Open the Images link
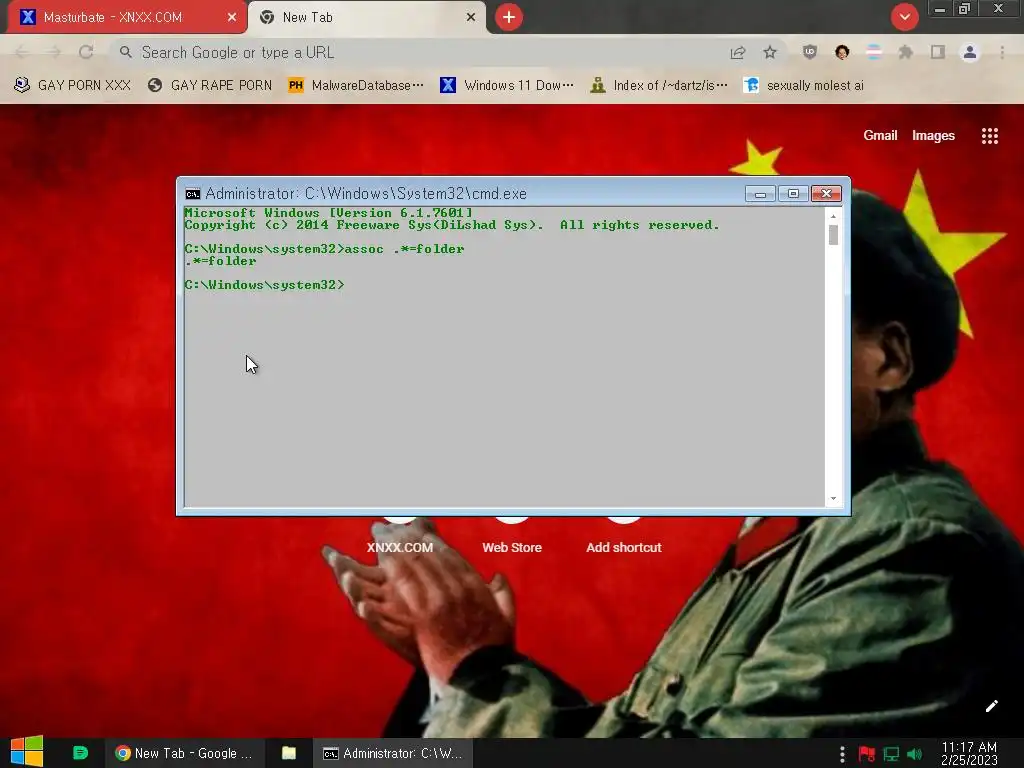 click(933, 136)
